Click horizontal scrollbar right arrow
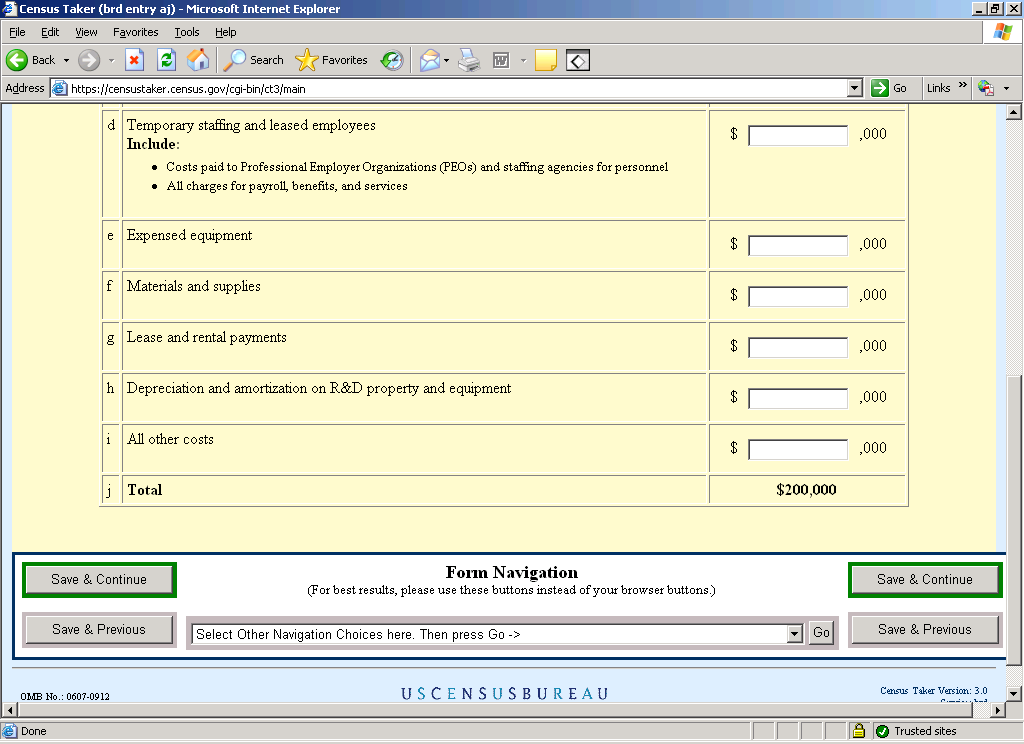The height and width of the screenshot is (744, 1024). coord(998,709)
